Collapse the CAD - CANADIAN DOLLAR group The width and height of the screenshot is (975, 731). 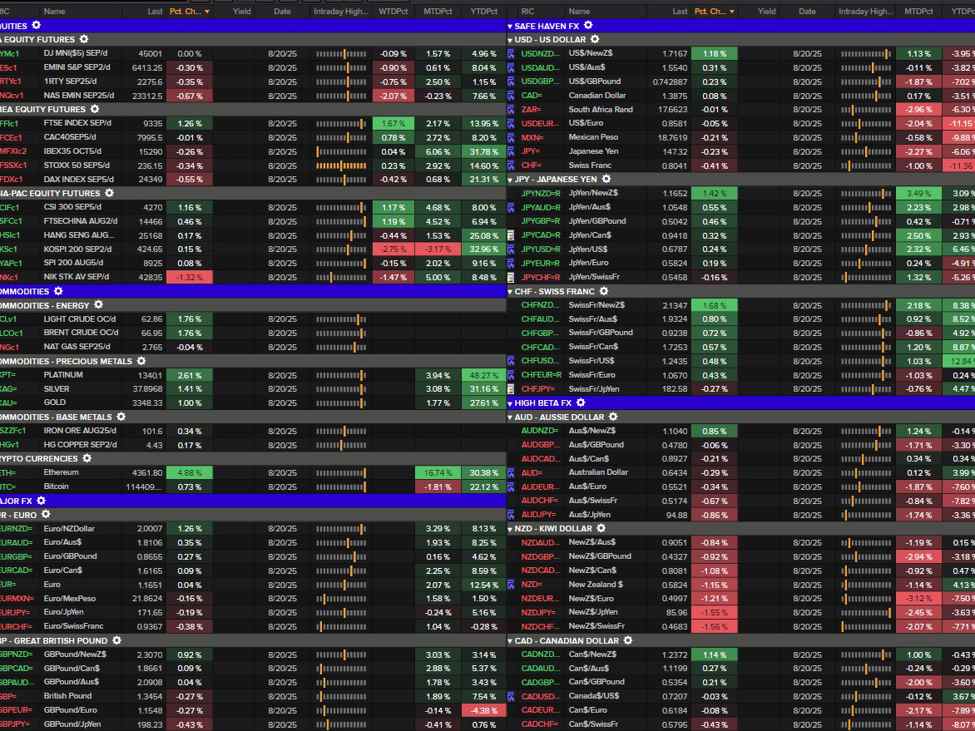(x=510, y=641)
